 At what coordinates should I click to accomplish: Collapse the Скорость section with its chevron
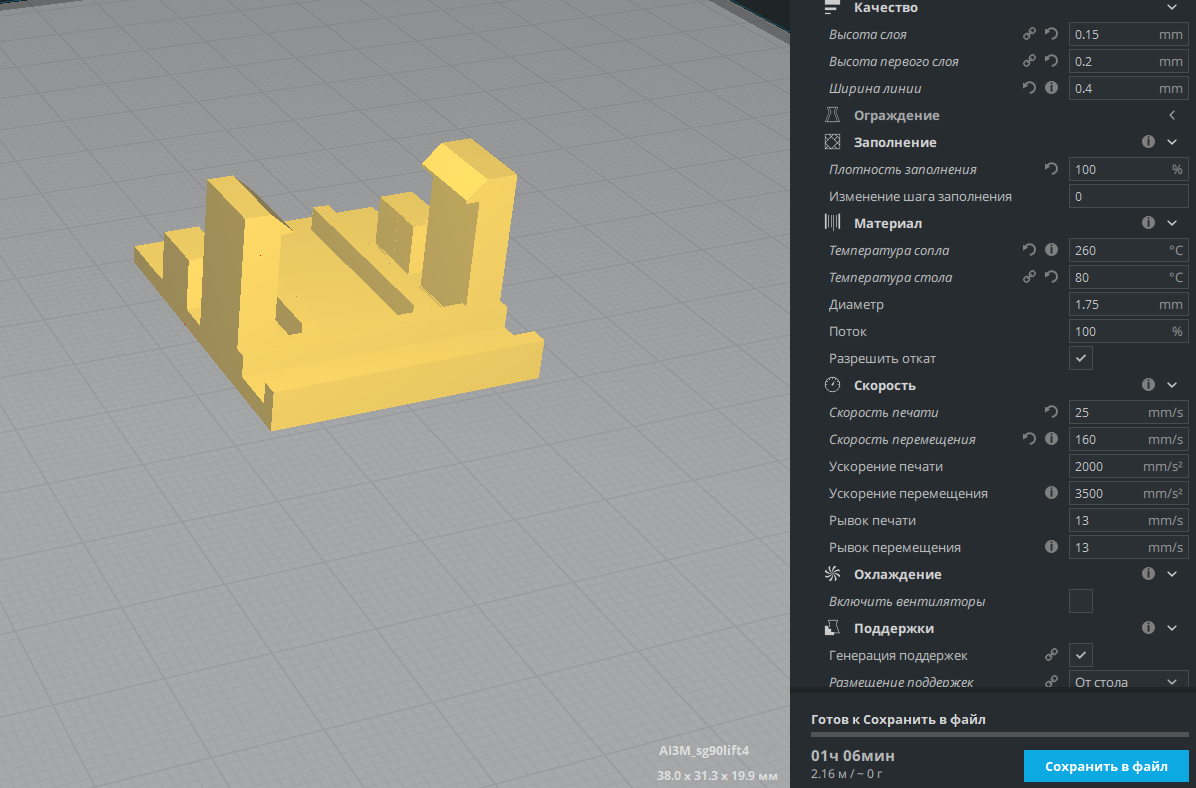1172,385
